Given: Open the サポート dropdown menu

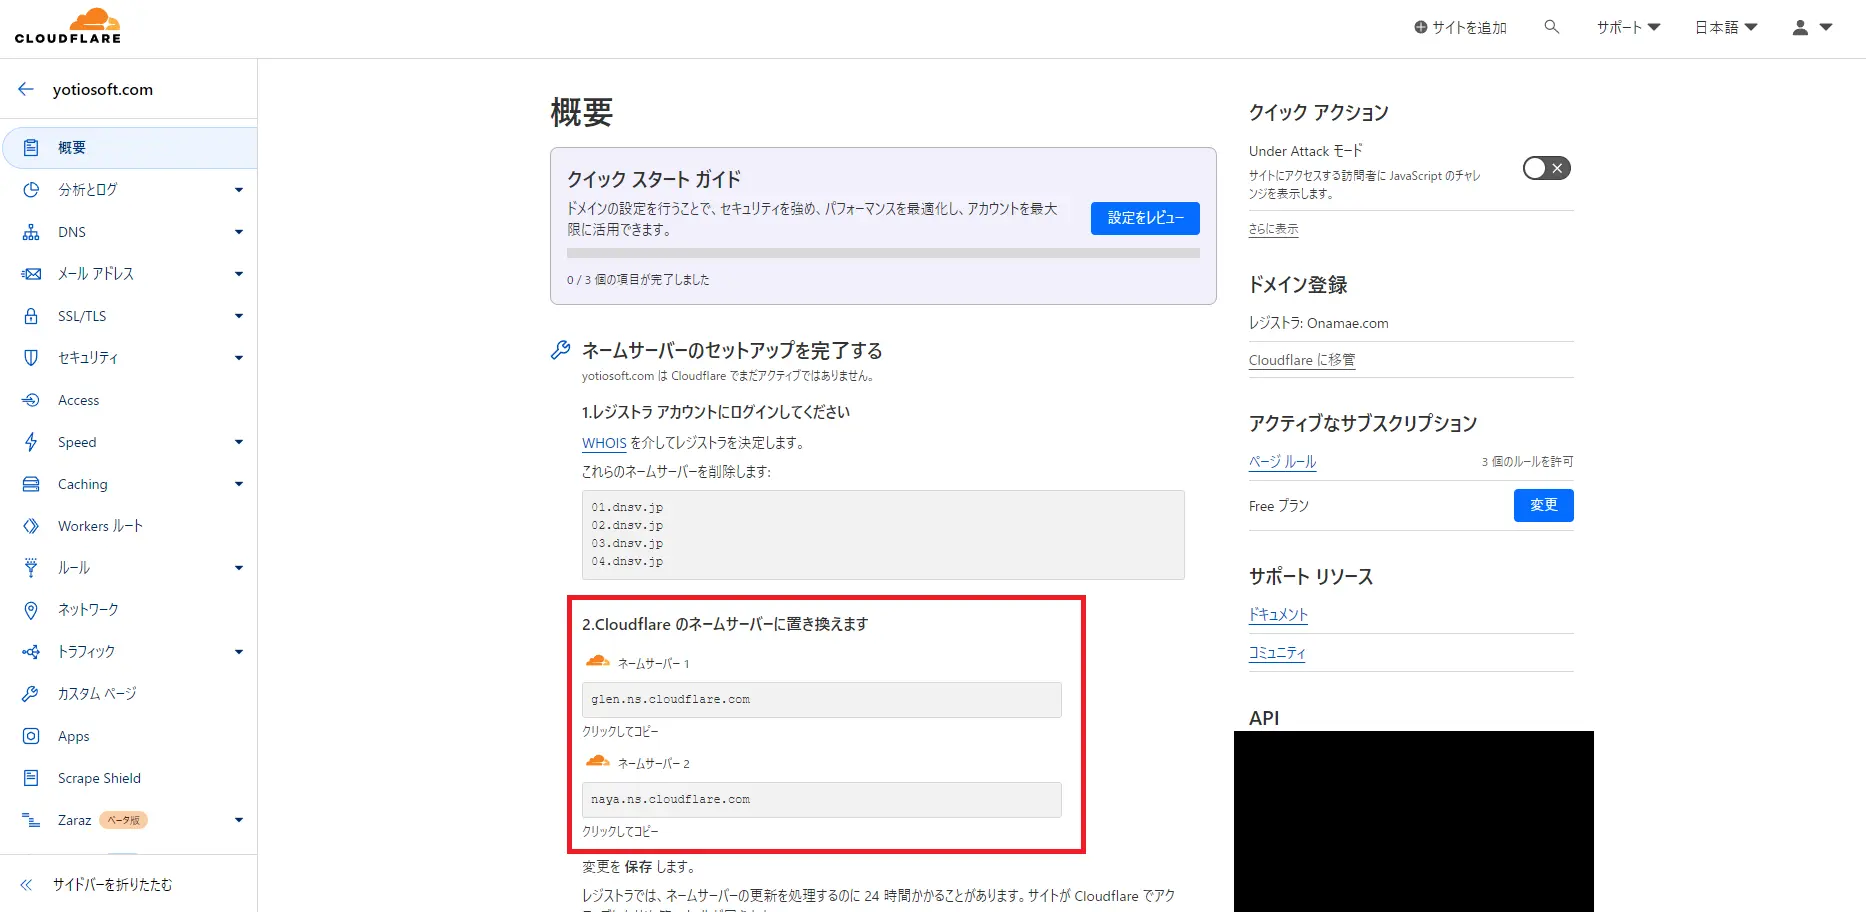Looking at the screenshot, I should [1628, 28].
